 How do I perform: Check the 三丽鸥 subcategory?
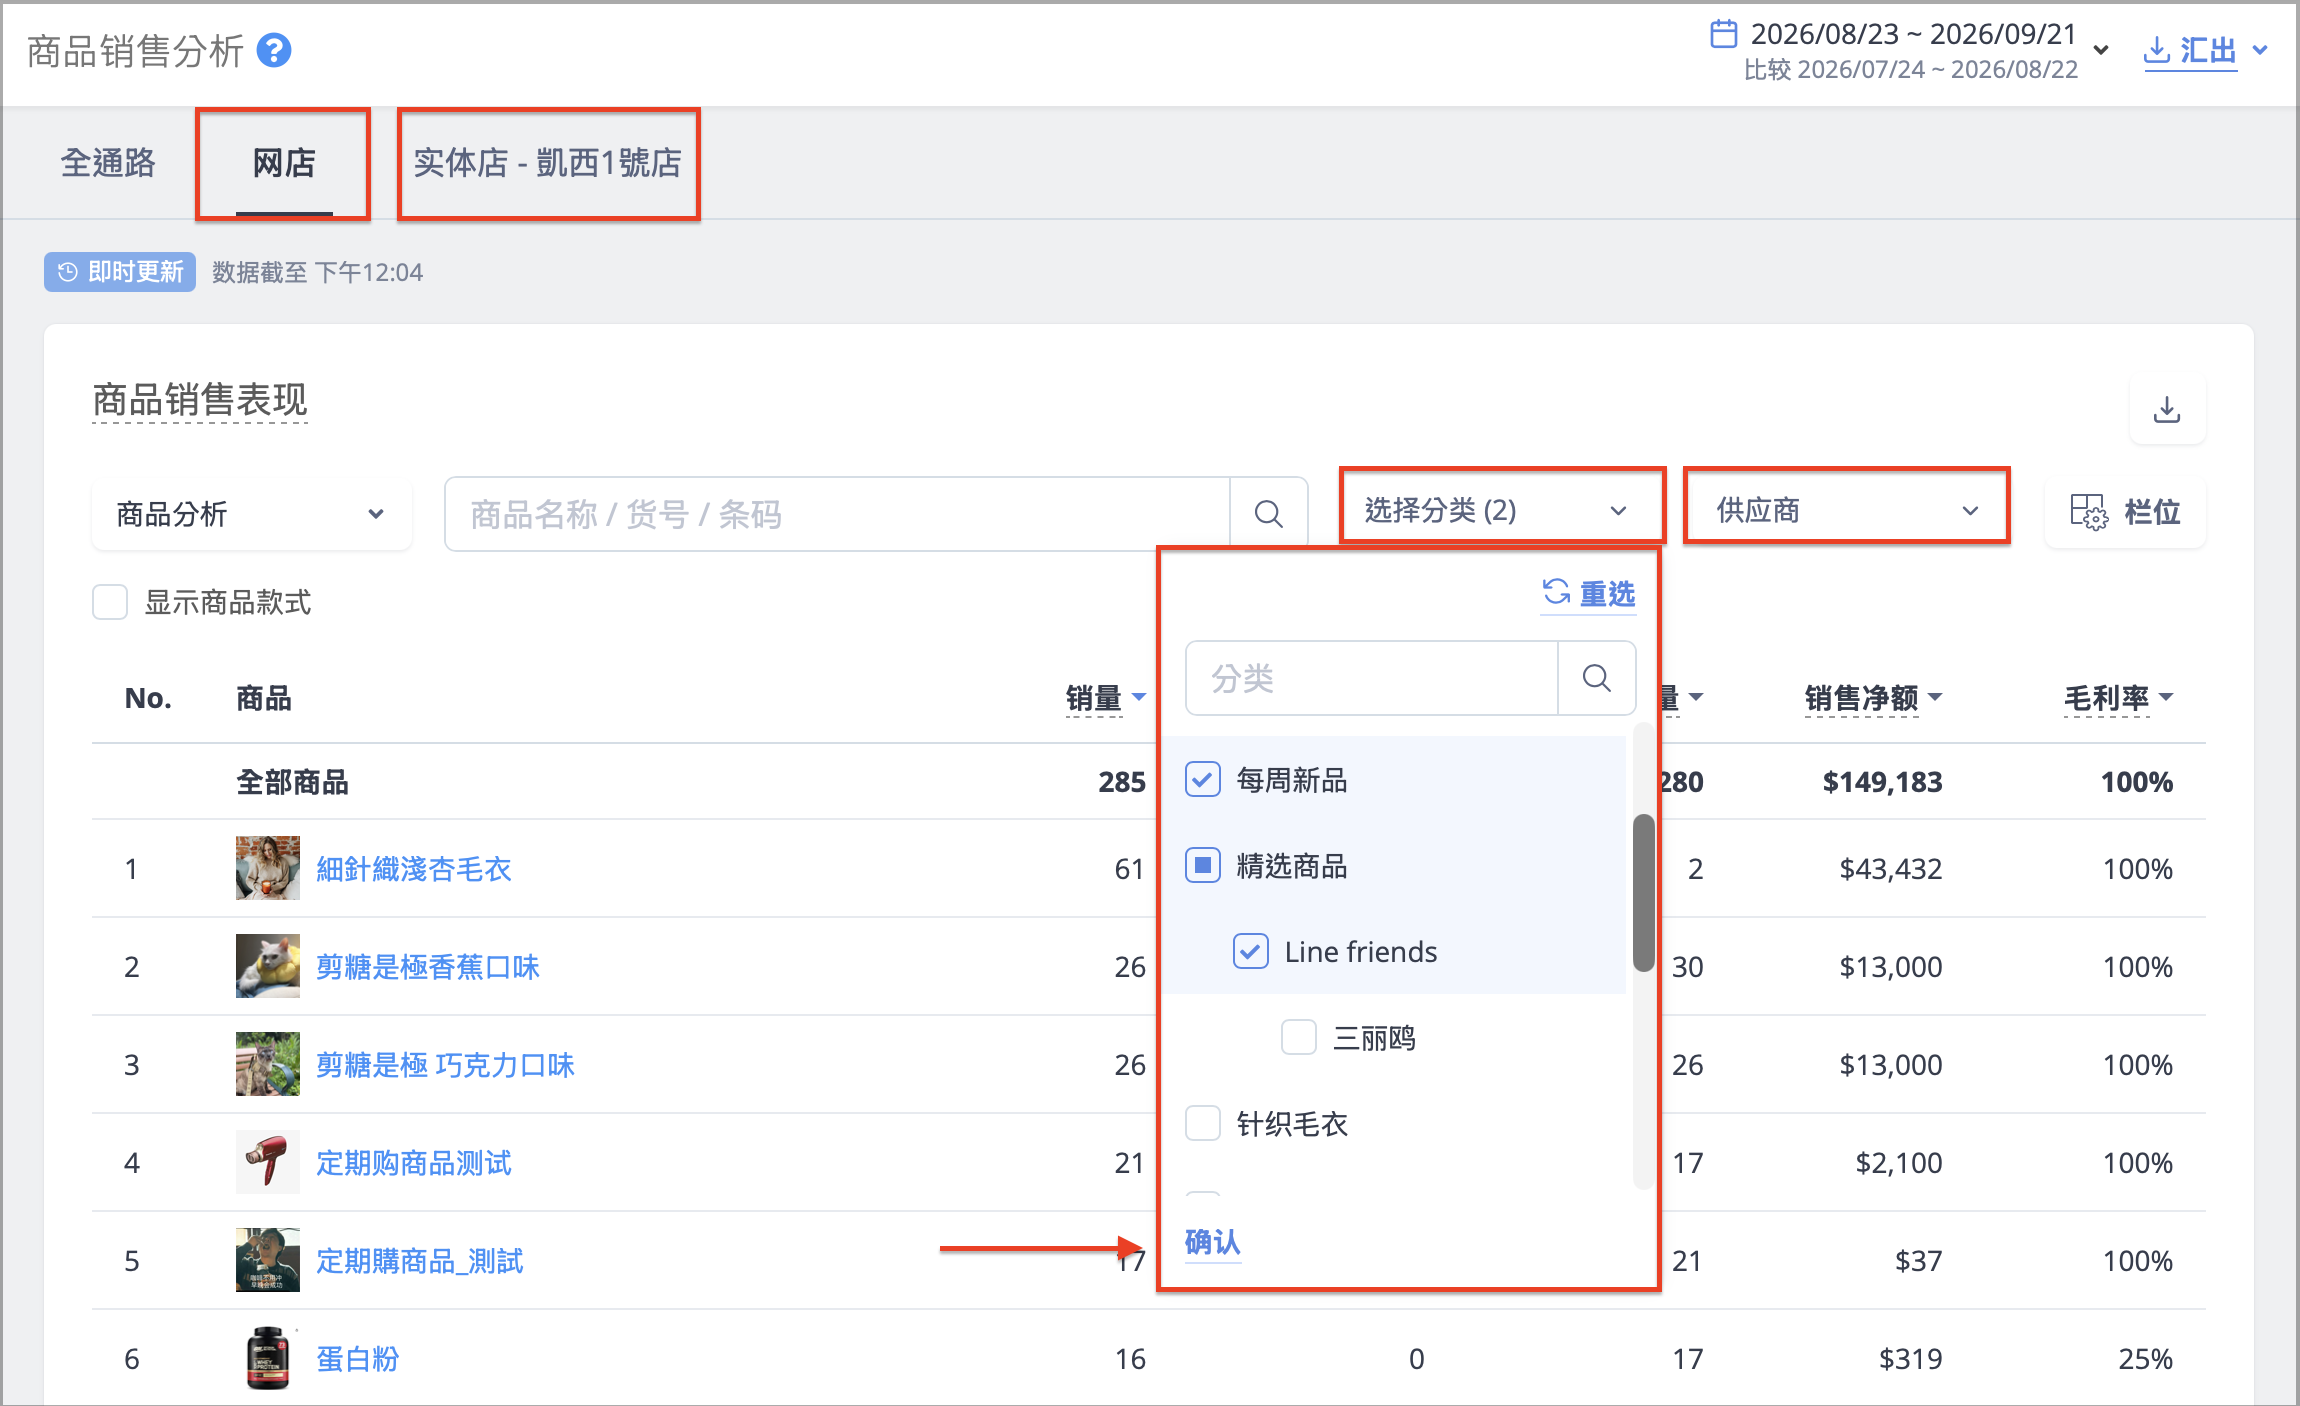click(x=1299, y=1037)
